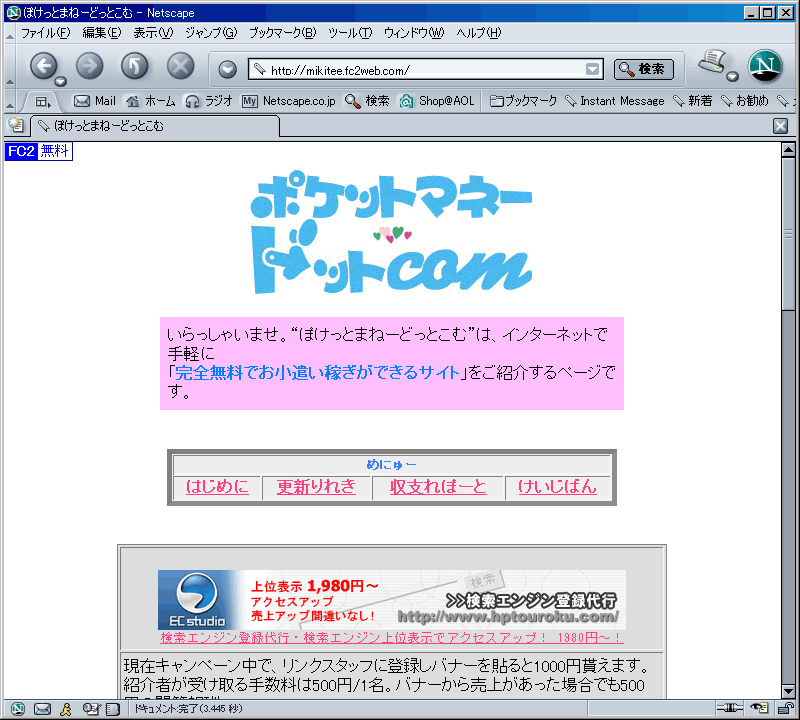Viewport: 800px width, 720px height.
Task: Open Address Book from the status bar icon
Action: coord(113,708)
